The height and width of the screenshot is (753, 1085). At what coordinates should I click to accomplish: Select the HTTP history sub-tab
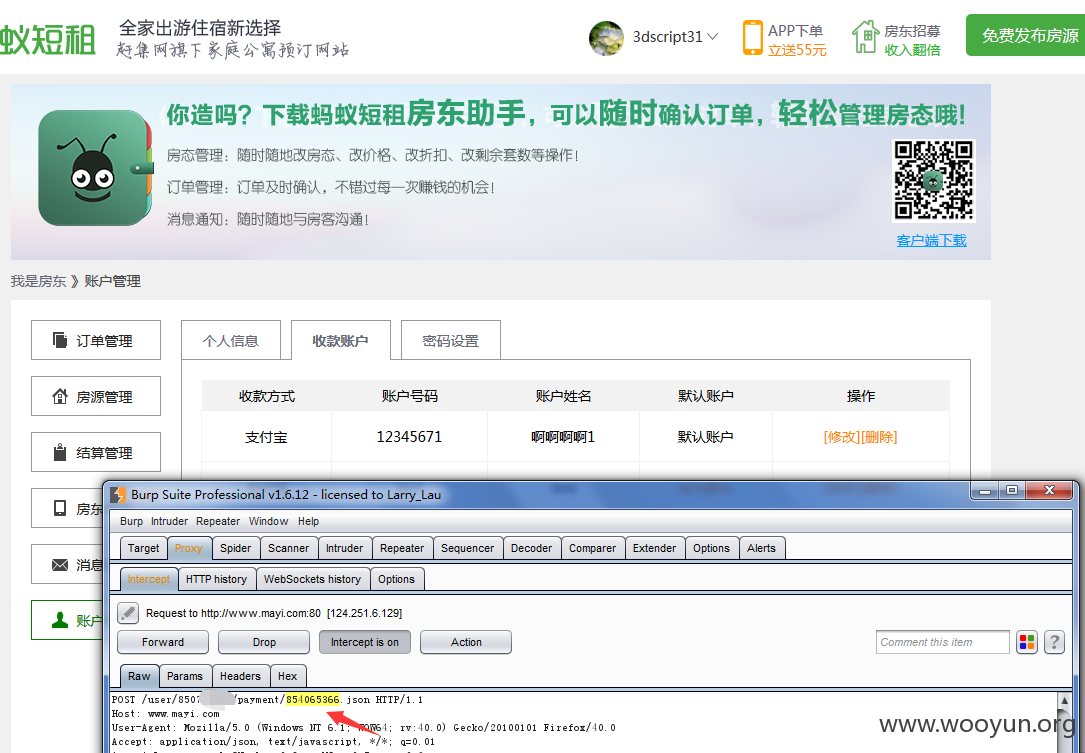[217, 579]
